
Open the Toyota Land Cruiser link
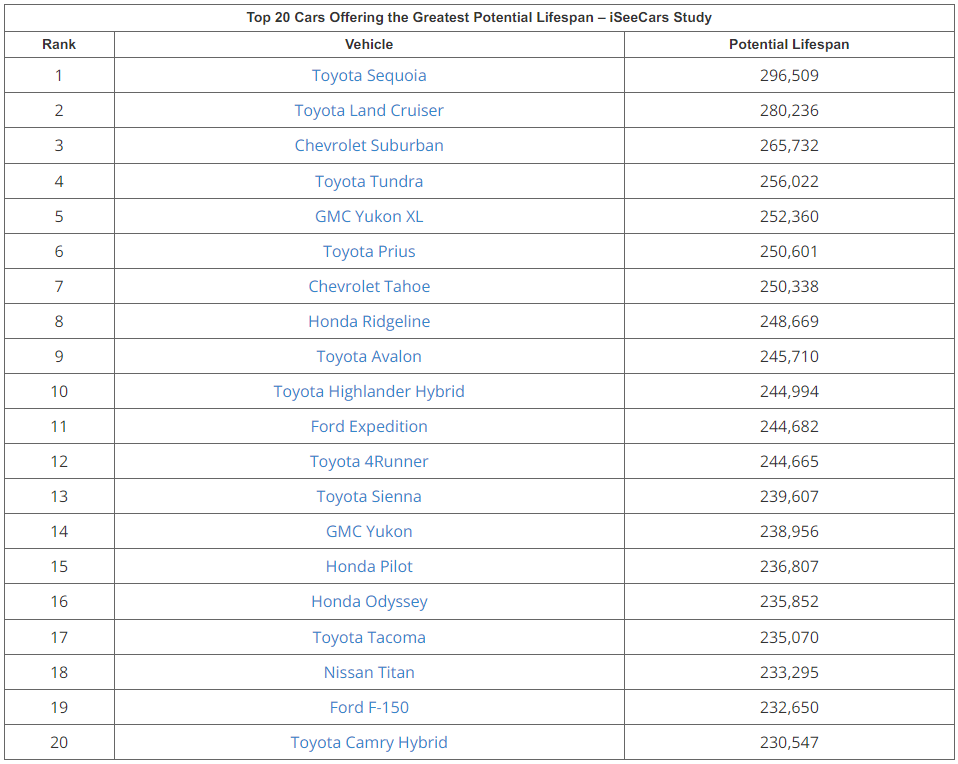[369, 111]
